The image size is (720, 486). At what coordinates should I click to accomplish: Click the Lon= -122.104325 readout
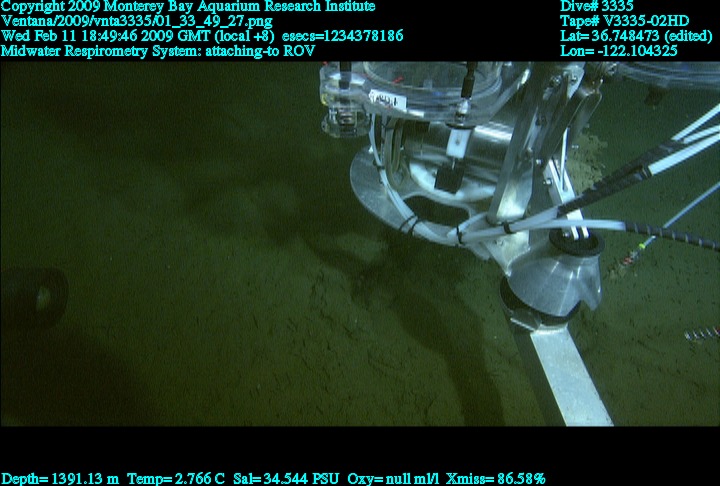619,51
